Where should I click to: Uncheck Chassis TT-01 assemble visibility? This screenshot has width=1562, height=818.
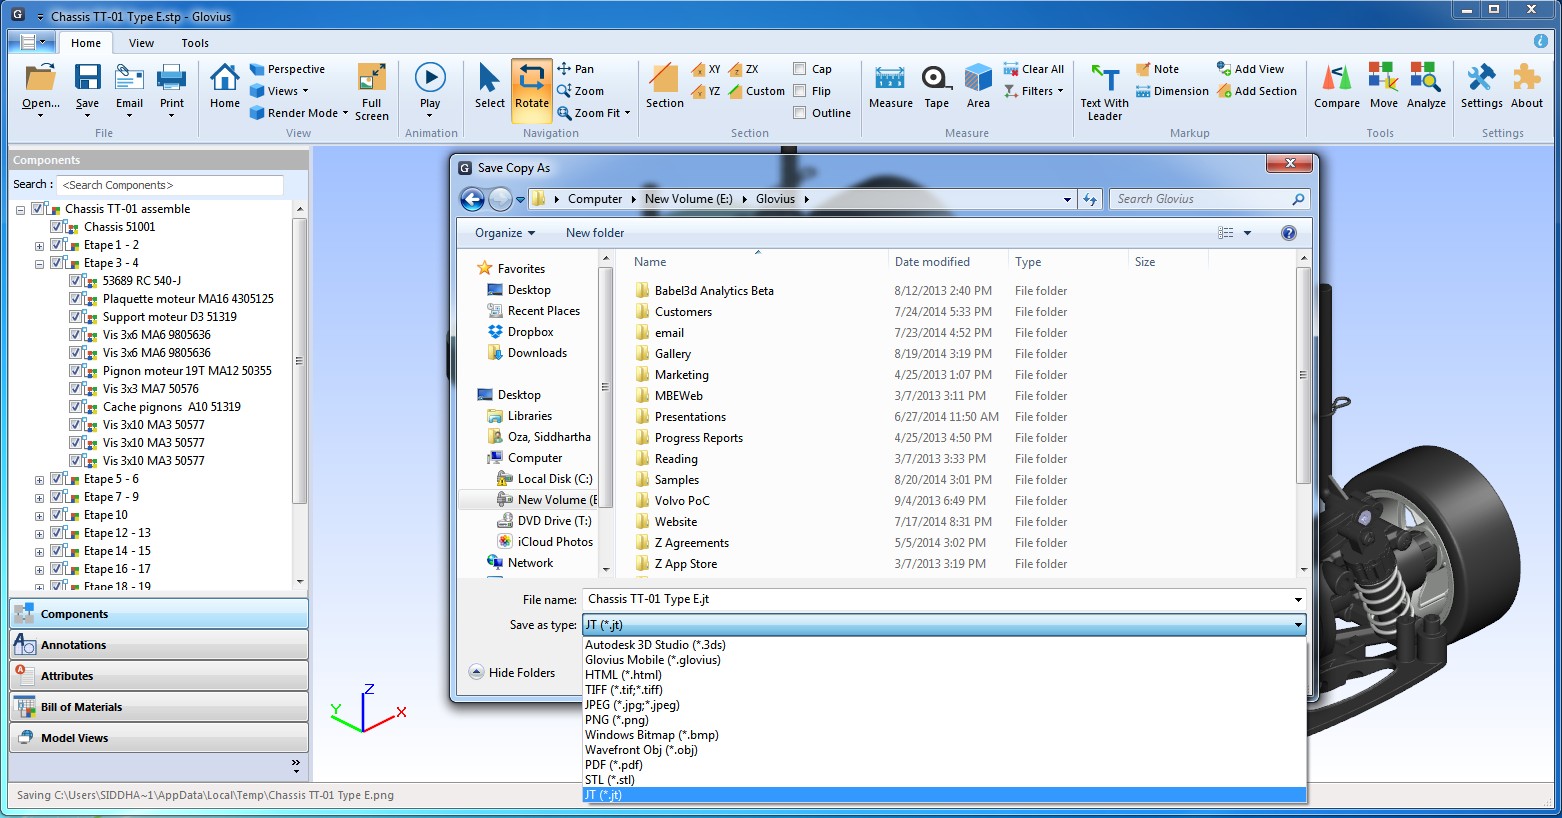point(38,209)
